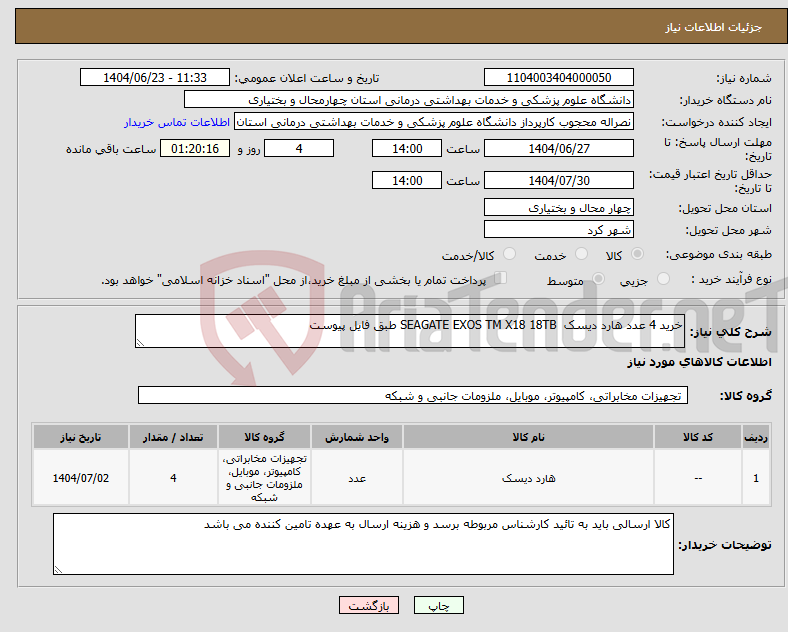788x632 pixels.
Task: Click the چاپ print button
Action: pyautogui.click(x=439, y=605)
